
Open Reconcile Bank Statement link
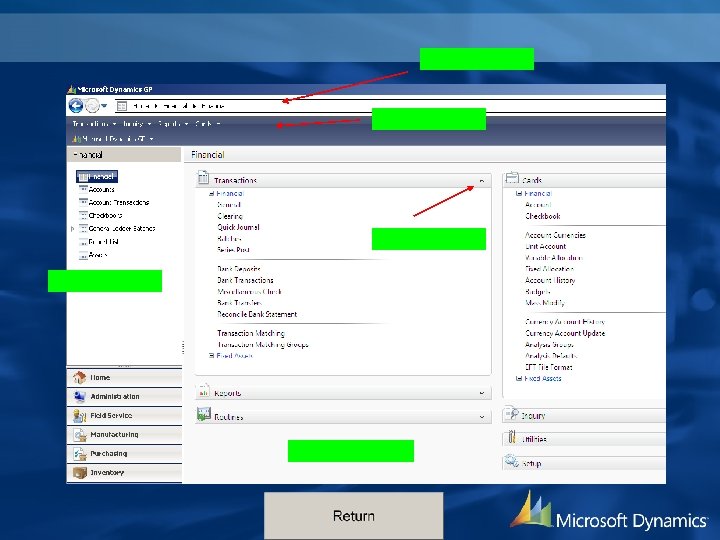click(257, 315)
